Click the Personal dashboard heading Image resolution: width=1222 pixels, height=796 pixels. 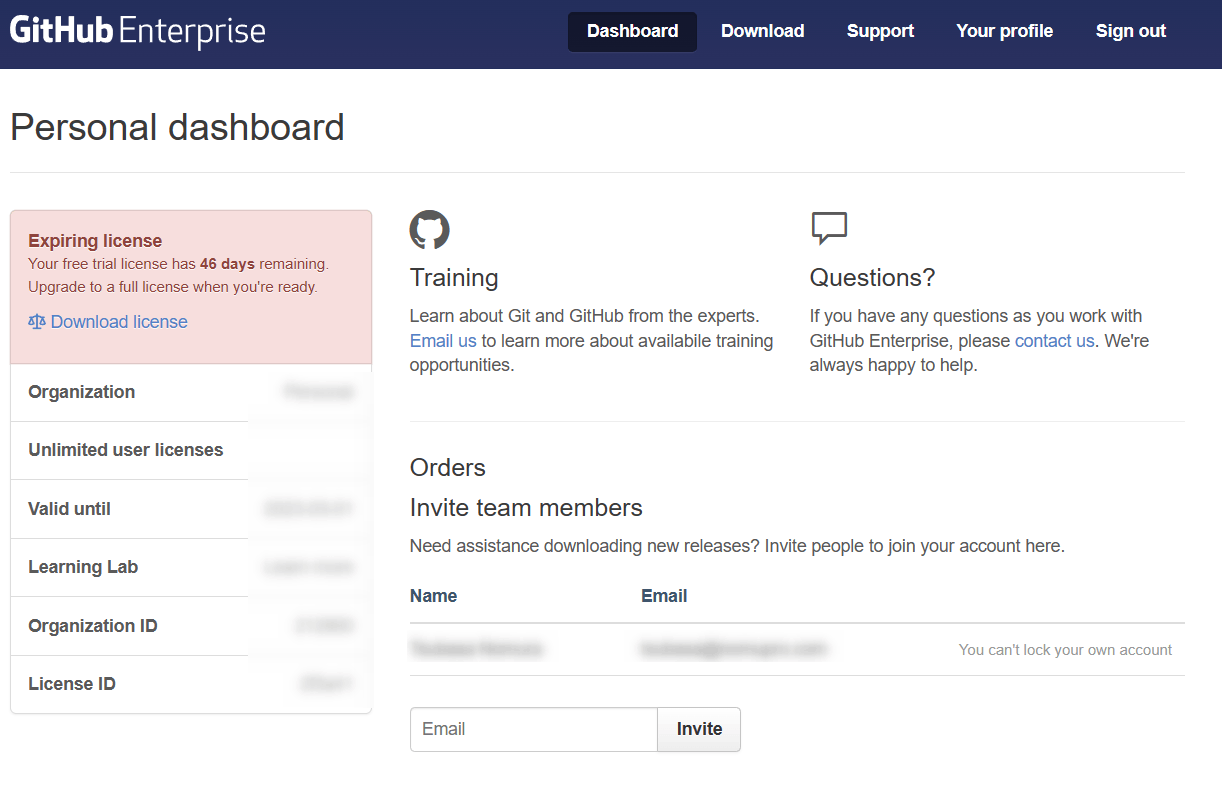pos(177,127)
